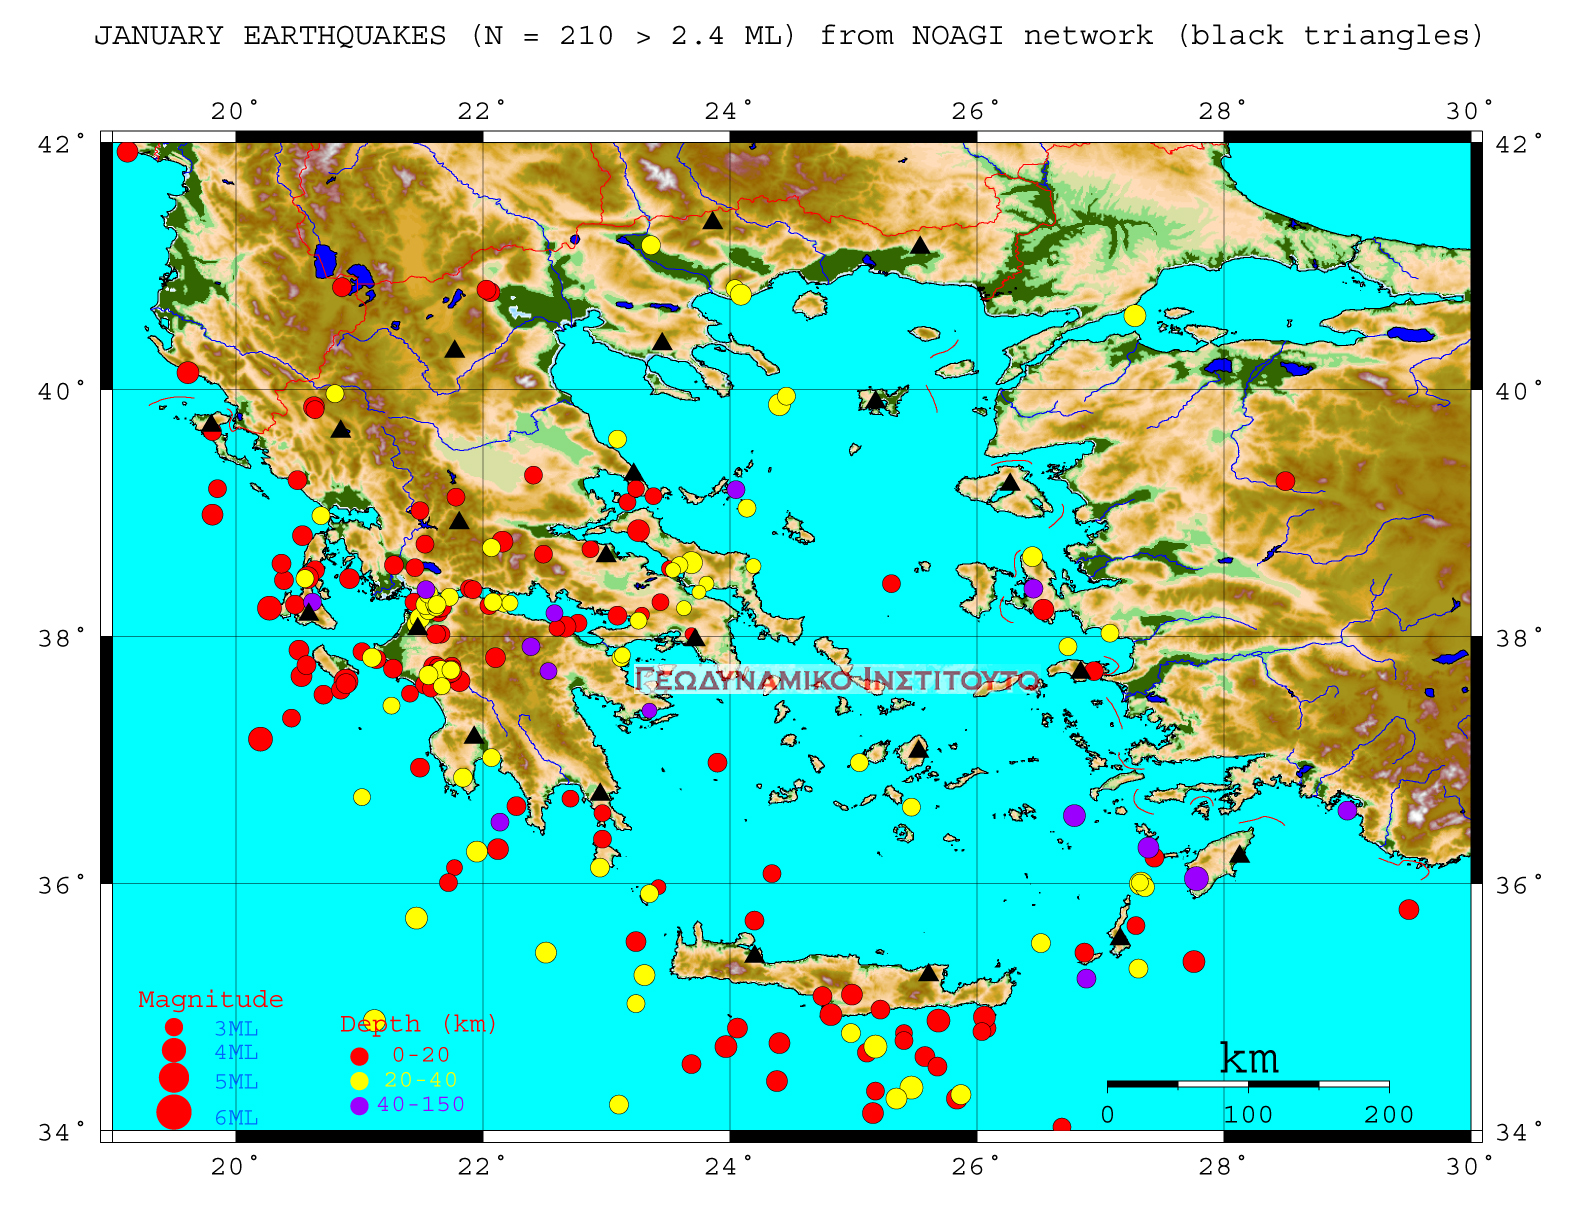The image size is (1593, 1212).
Task: Click the 200 mark on the scale bar
Action: (1389, 1114)
